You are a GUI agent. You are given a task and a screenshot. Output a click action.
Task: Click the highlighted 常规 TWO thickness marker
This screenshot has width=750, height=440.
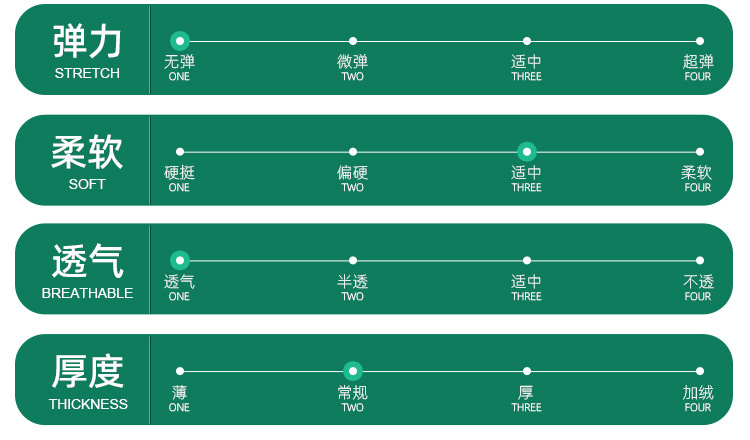pos(353,371)
